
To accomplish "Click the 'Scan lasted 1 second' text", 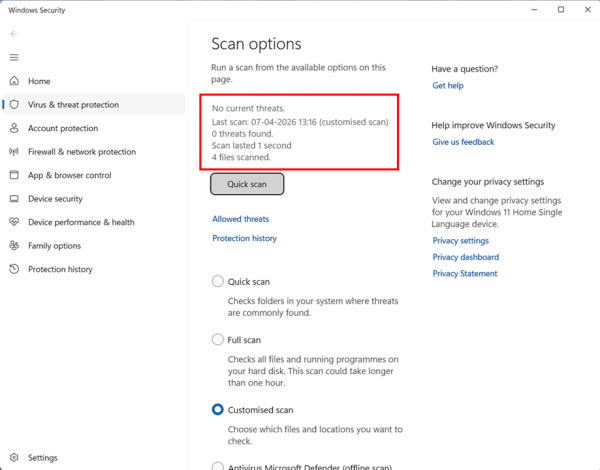I will (252, 146).
